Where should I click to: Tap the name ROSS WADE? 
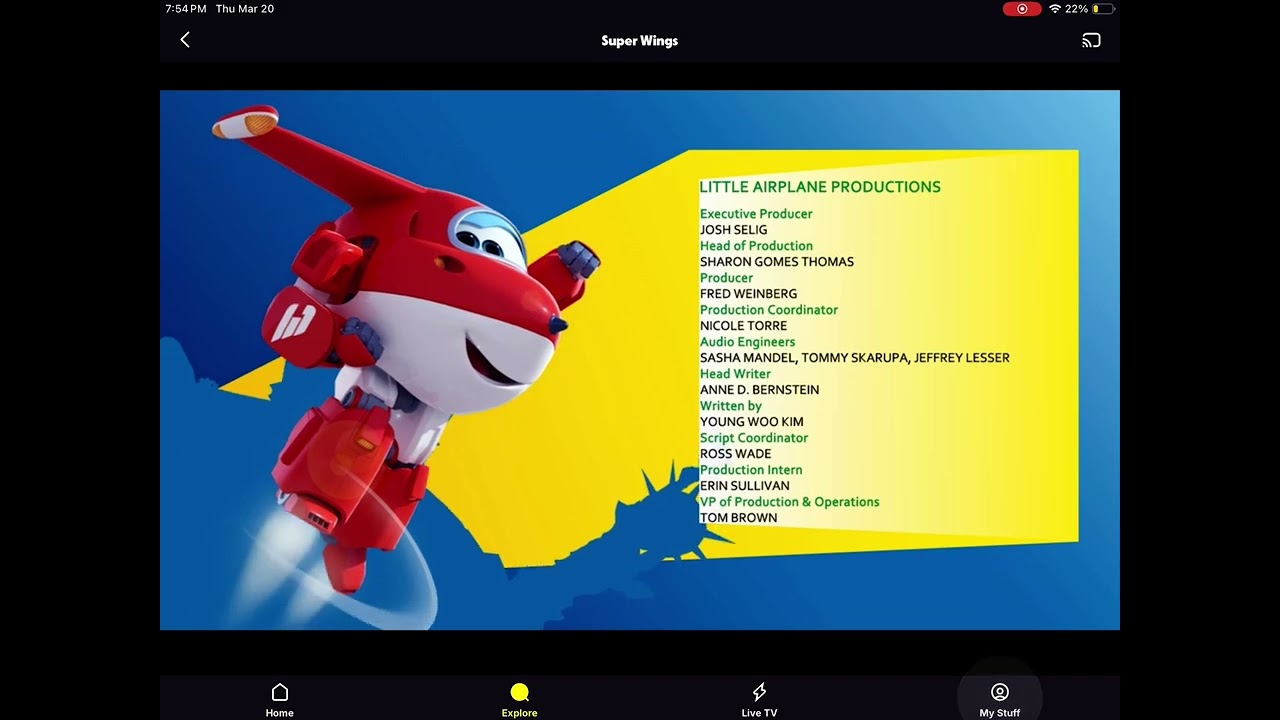[736, 454]
